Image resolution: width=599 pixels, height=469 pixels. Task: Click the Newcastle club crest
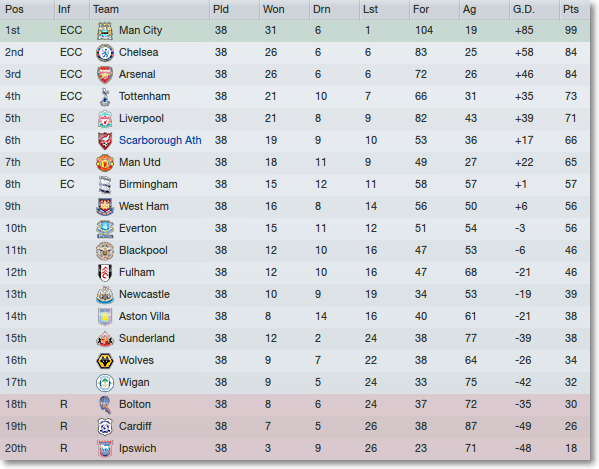[105, 295]
